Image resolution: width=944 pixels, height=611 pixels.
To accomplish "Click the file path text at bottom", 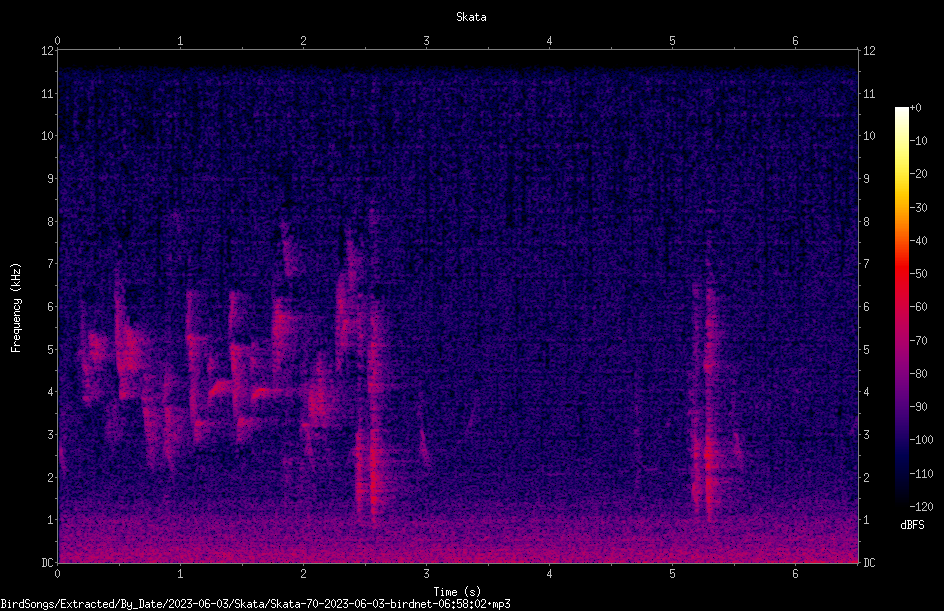I will point(255,604).
